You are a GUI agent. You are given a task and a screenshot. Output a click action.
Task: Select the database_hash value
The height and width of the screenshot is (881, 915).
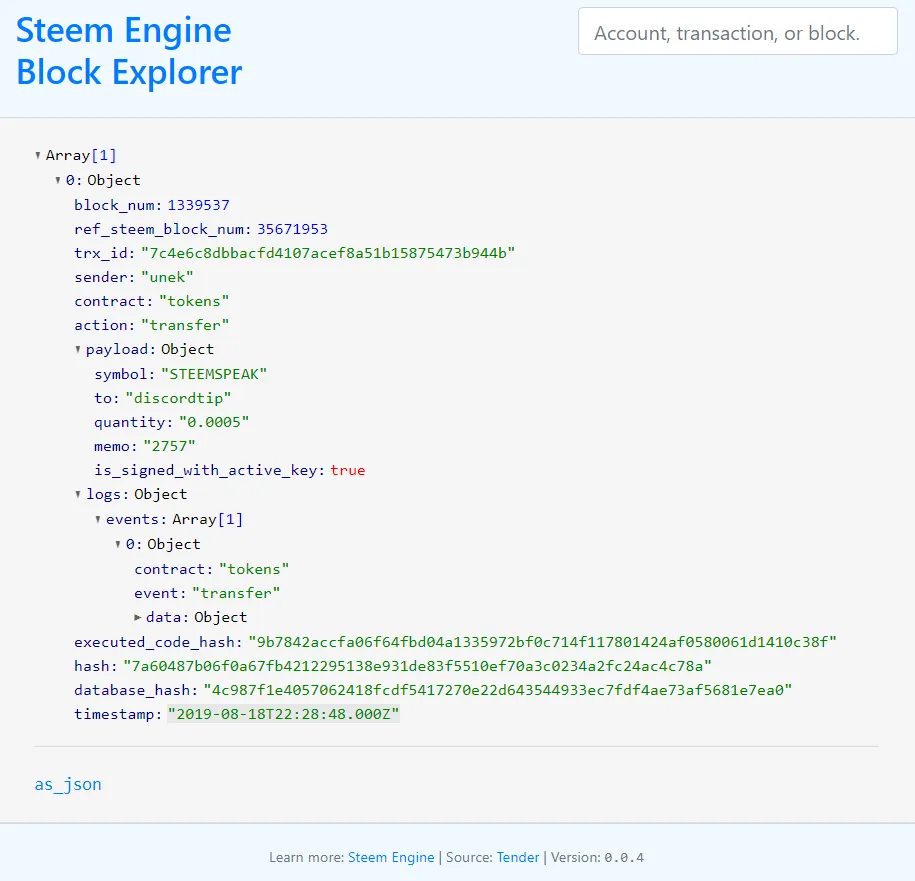point(498,690)
